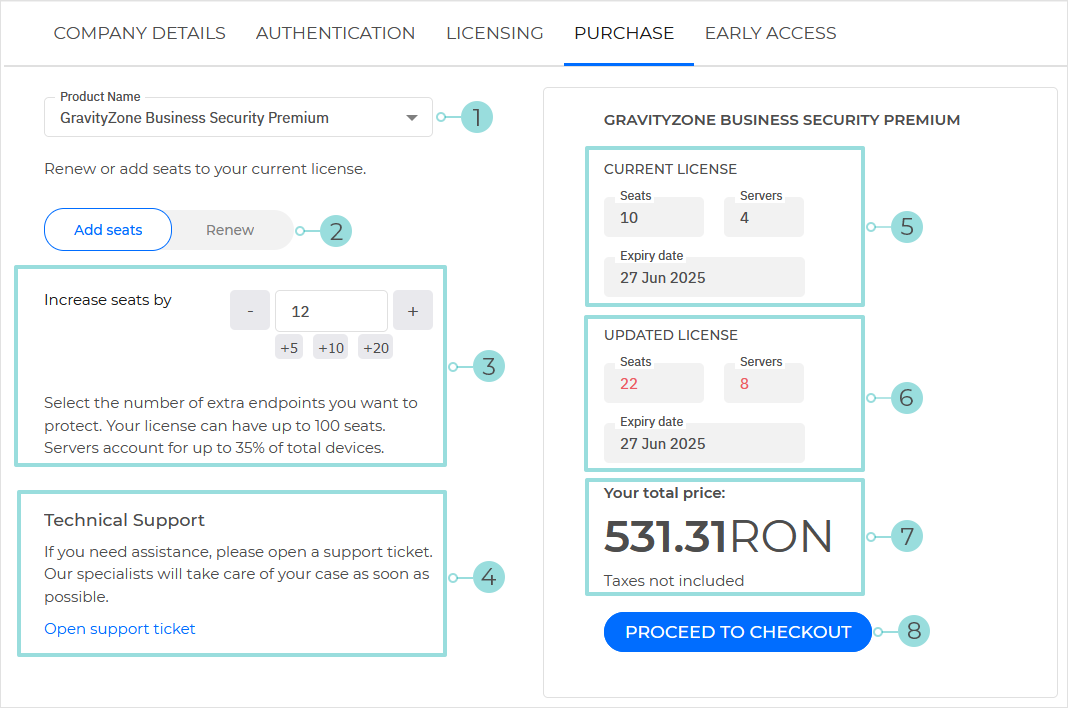
Task: Switch to the LICENSING tab
Action: click(494, 32)
